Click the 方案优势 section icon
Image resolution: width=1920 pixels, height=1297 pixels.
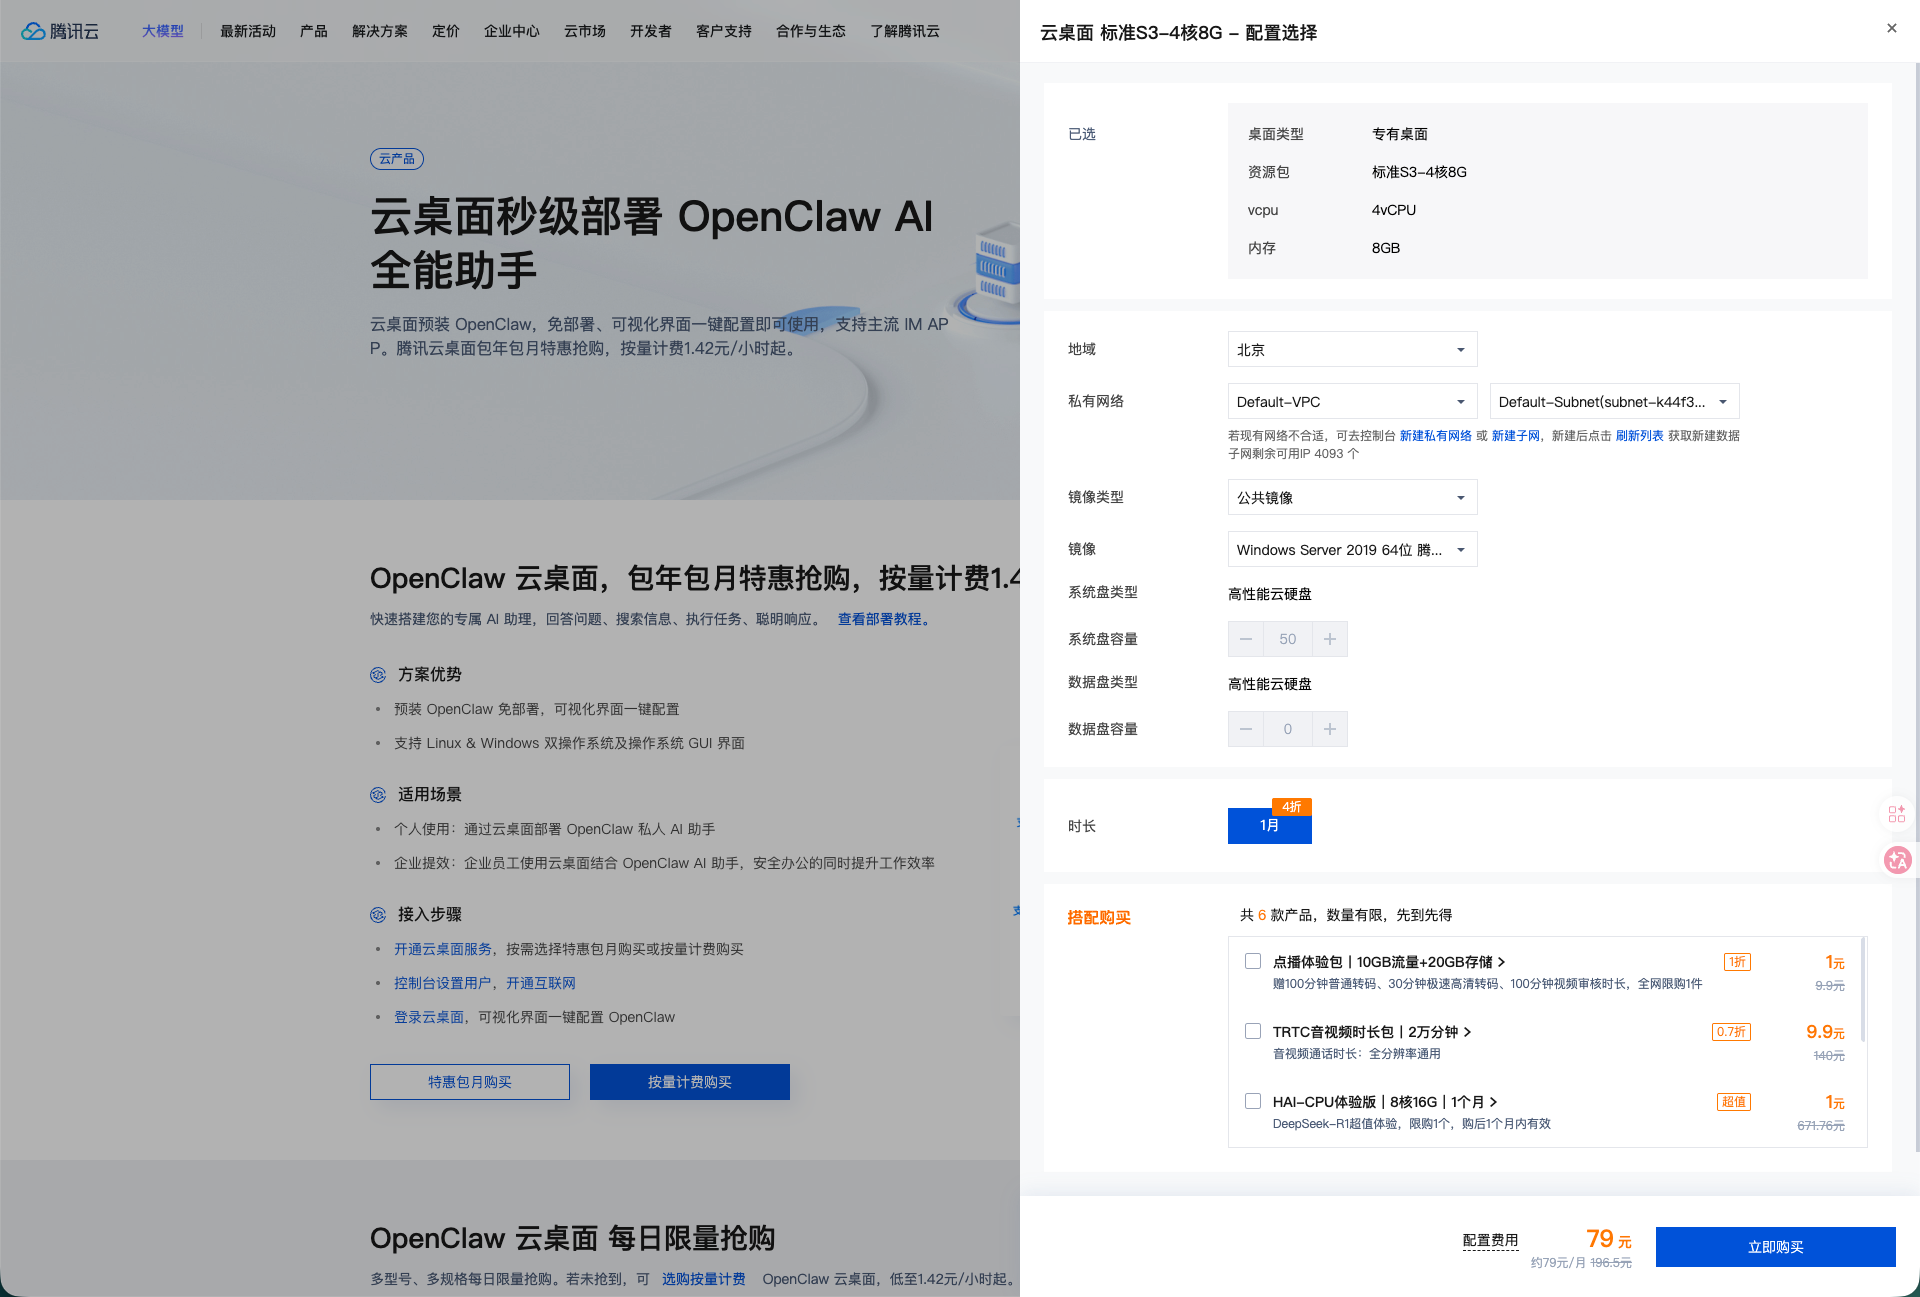point(378,675)
